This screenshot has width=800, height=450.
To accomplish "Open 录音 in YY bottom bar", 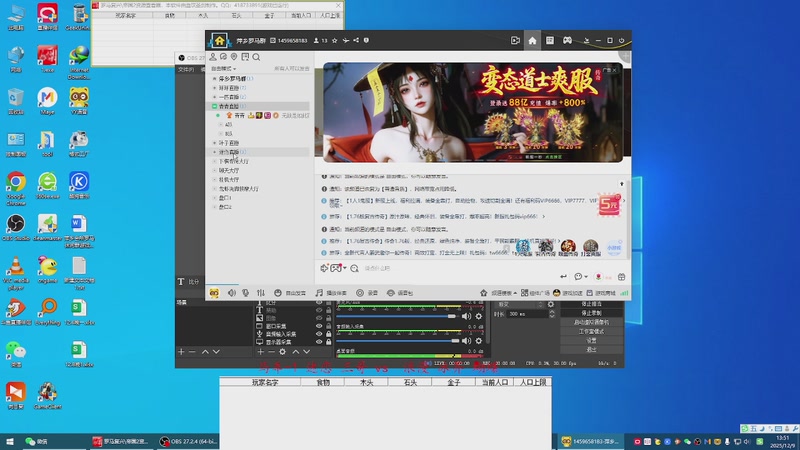I will coord(367,293).
